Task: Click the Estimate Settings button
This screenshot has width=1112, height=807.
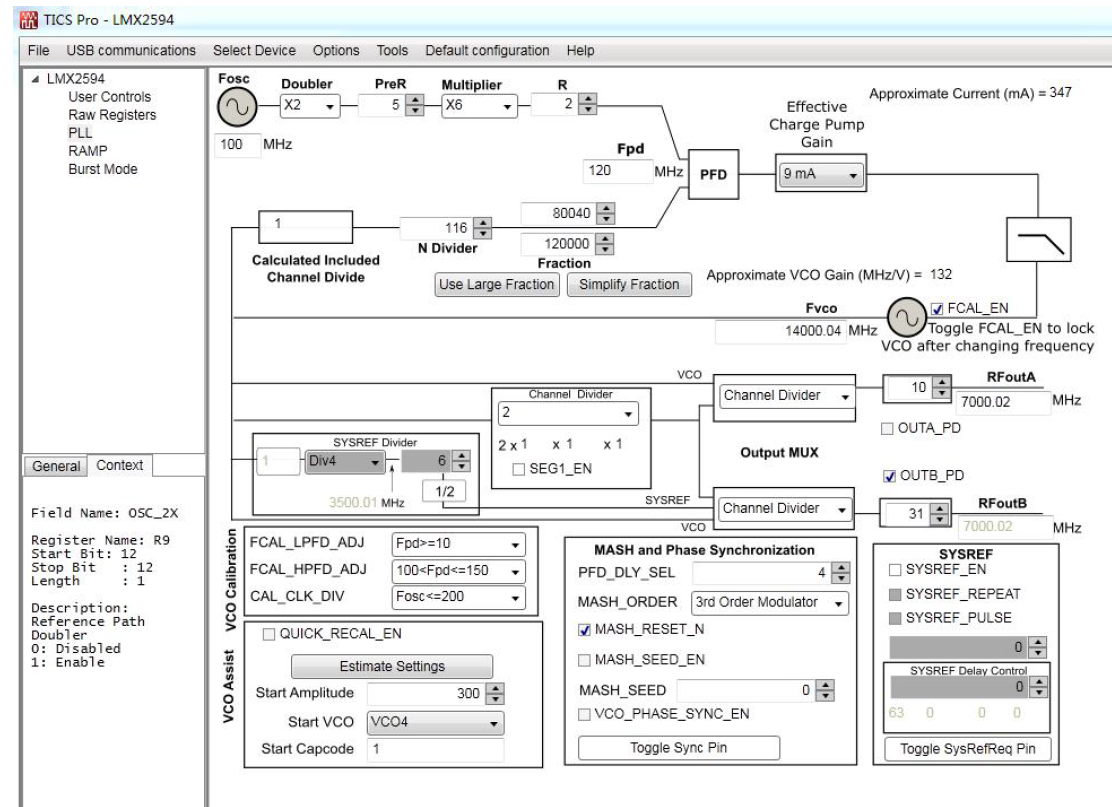Action: (x=392, y=667)
